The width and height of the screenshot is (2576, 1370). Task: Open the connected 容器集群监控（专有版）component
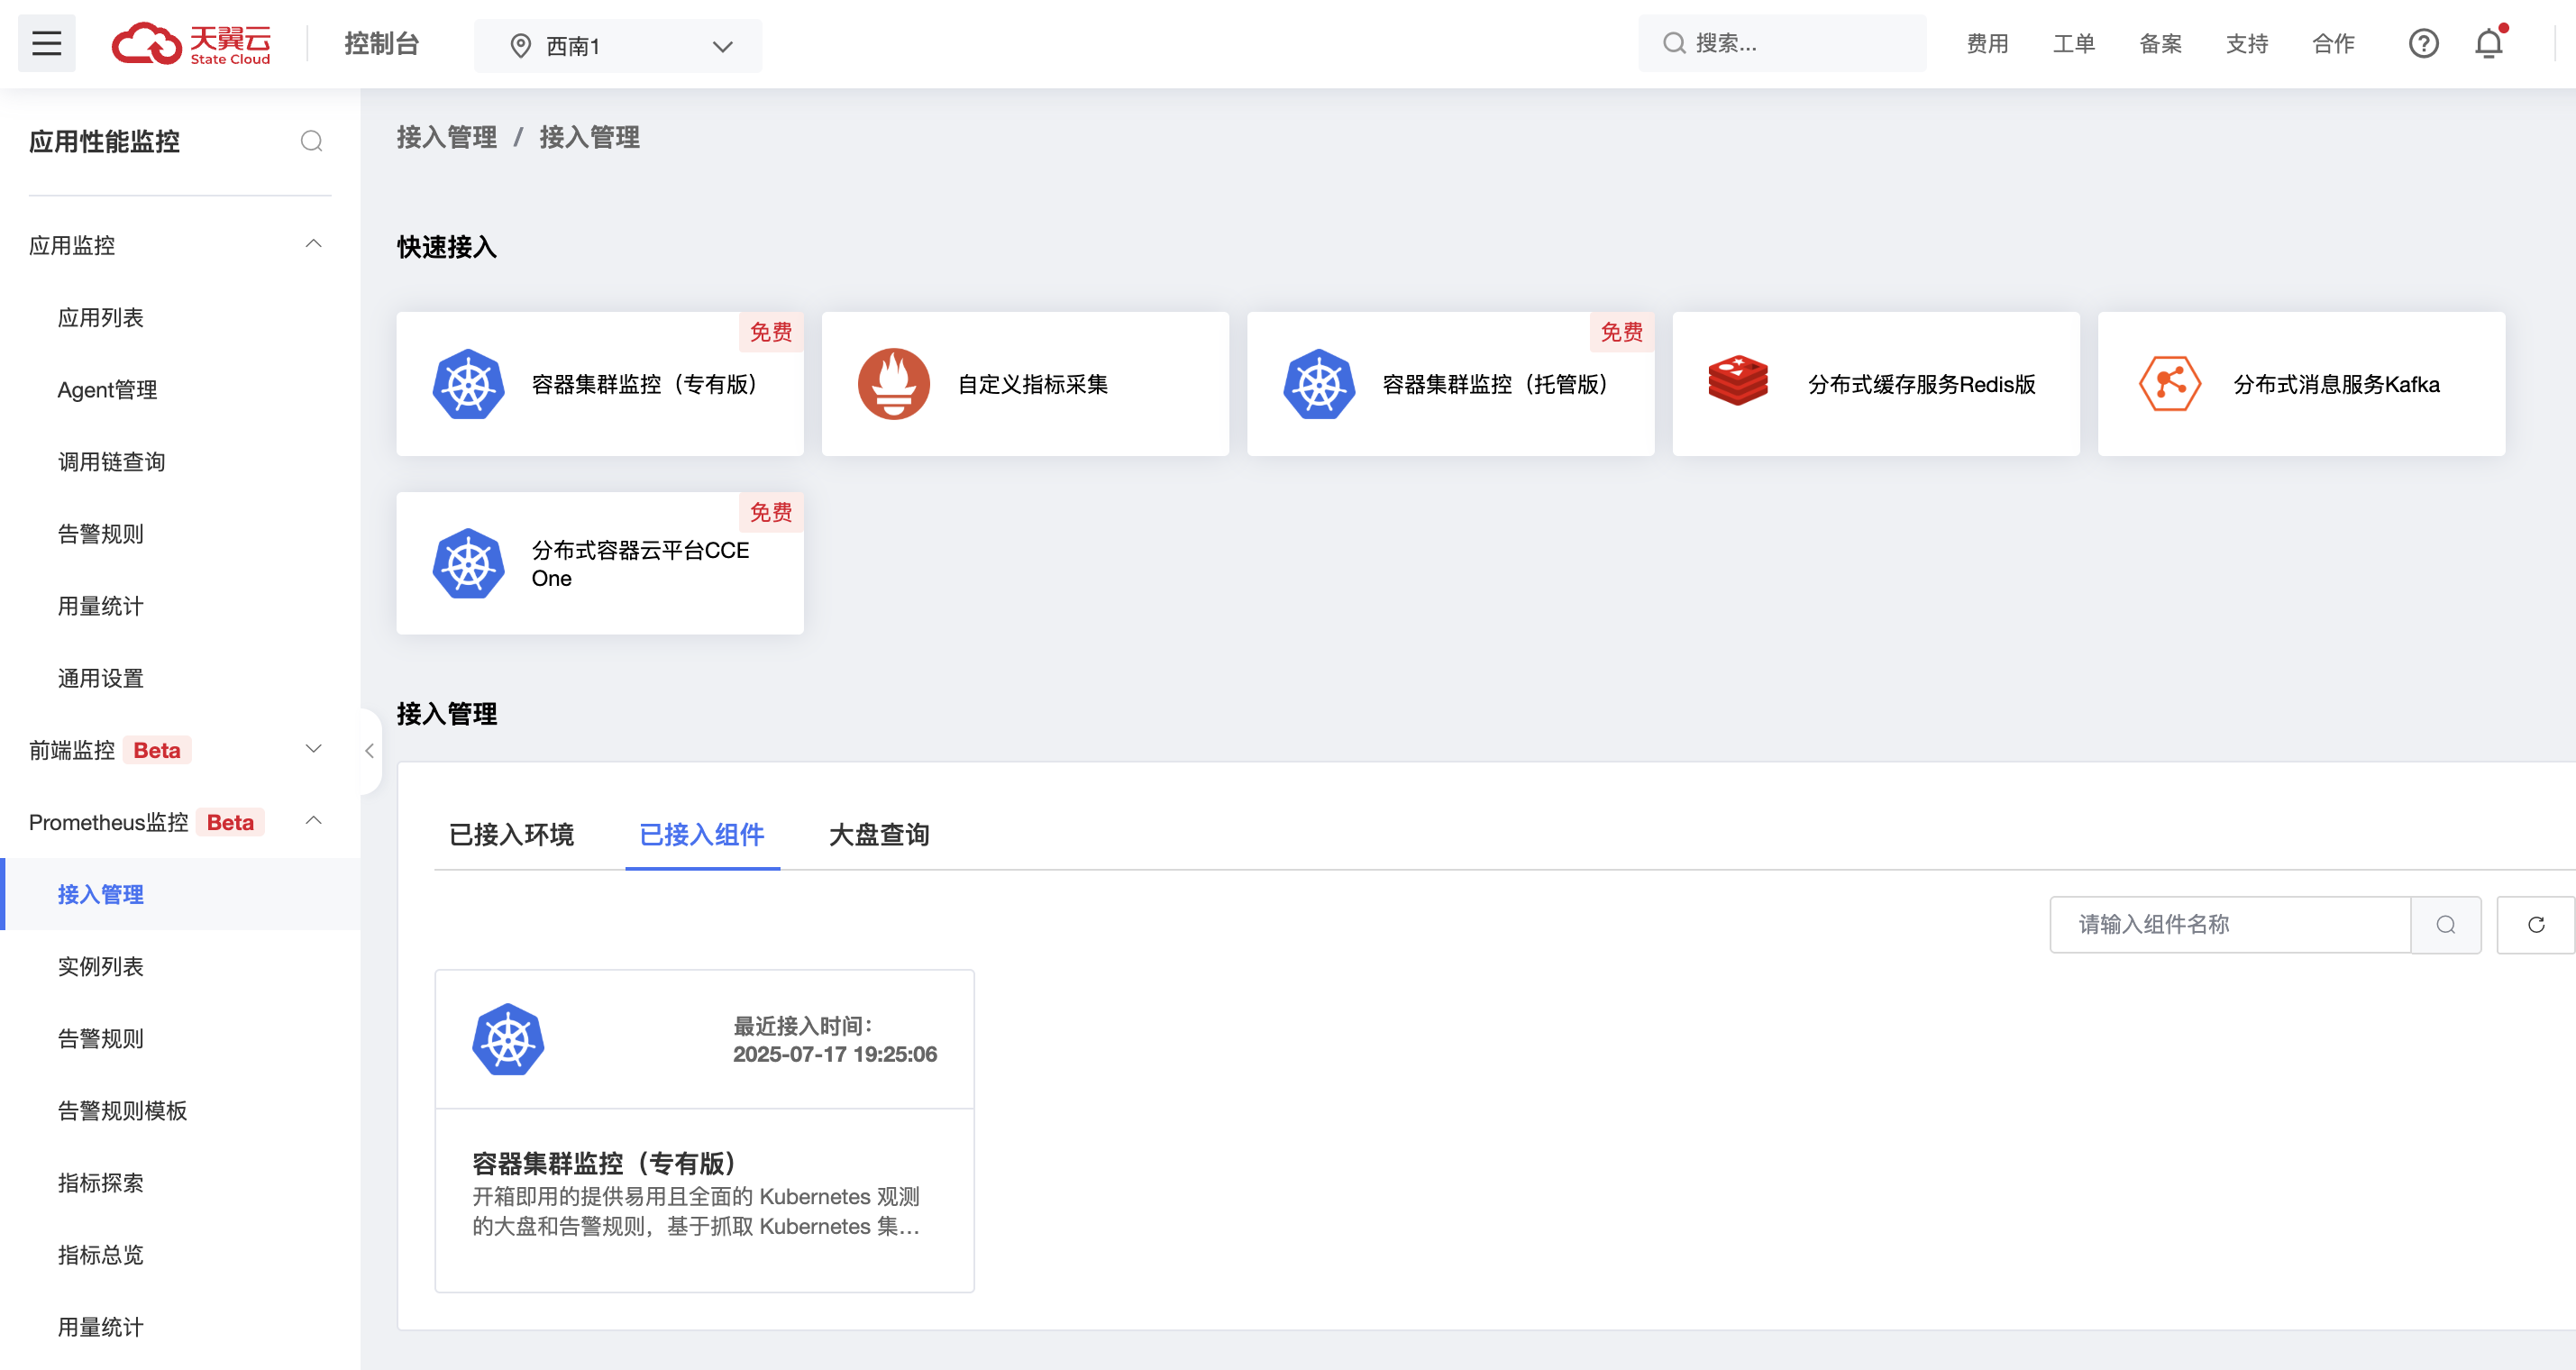tap(704, 1131)
